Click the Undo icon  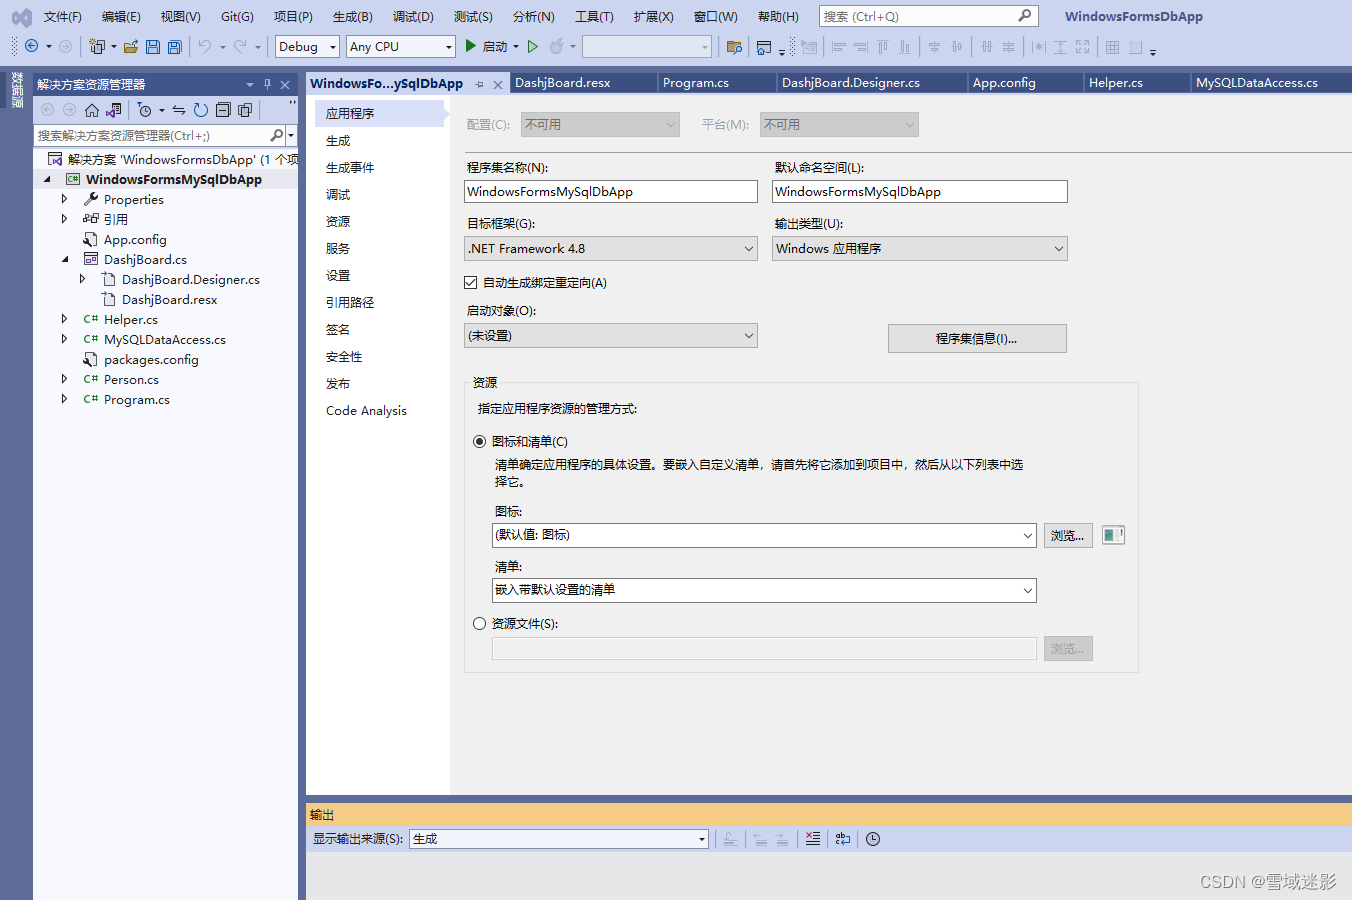point(206,46)
